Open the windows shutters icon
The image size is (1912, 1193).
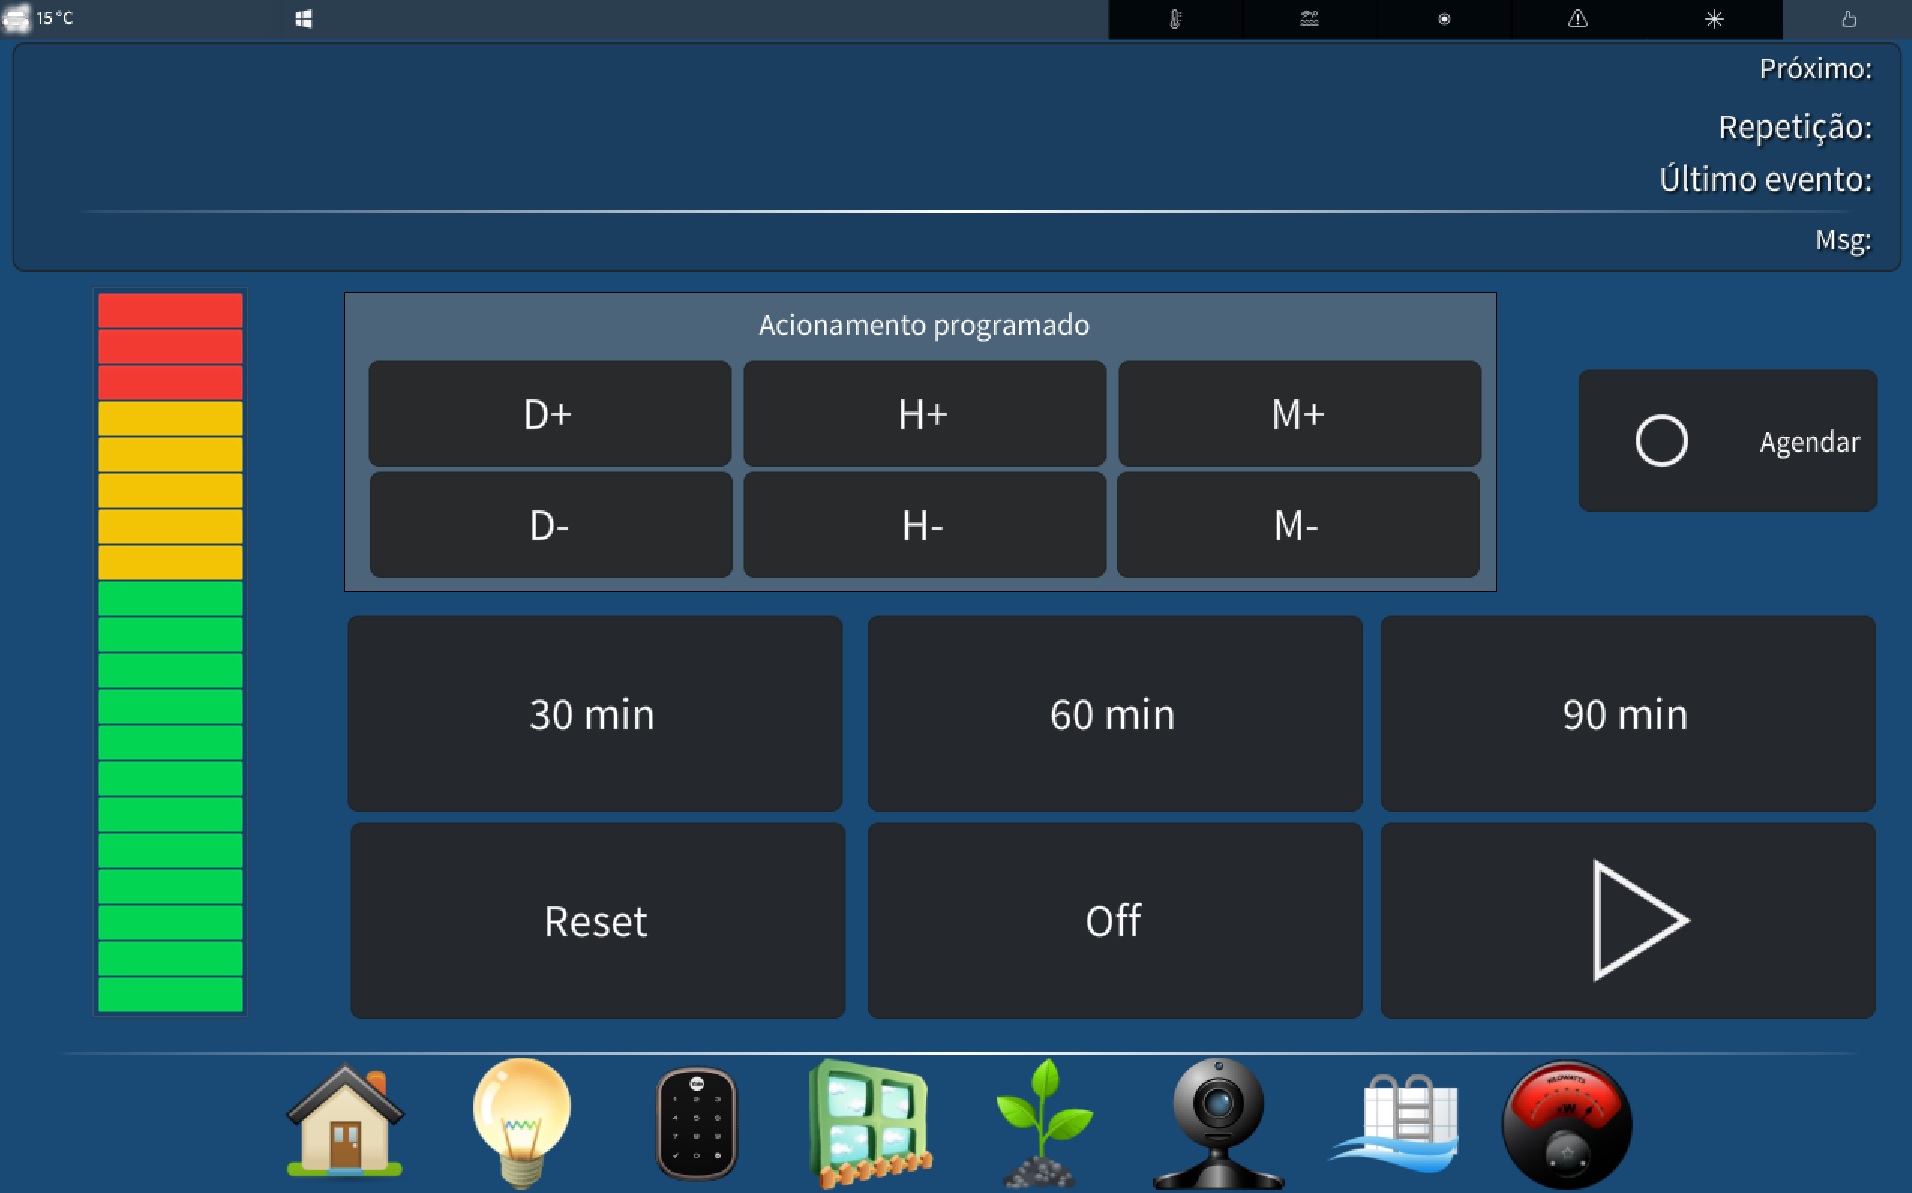pyautogui.click(x=869, y=1122)
